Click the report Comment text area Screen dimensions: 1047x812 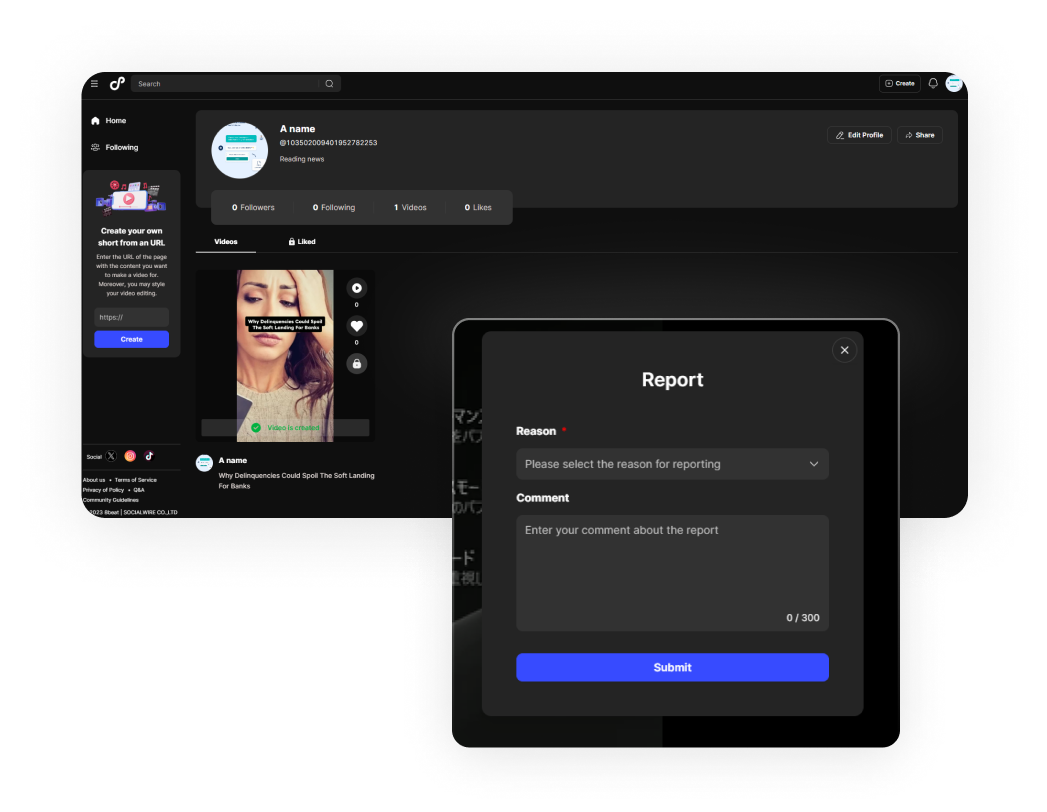(x=672, y=572)
